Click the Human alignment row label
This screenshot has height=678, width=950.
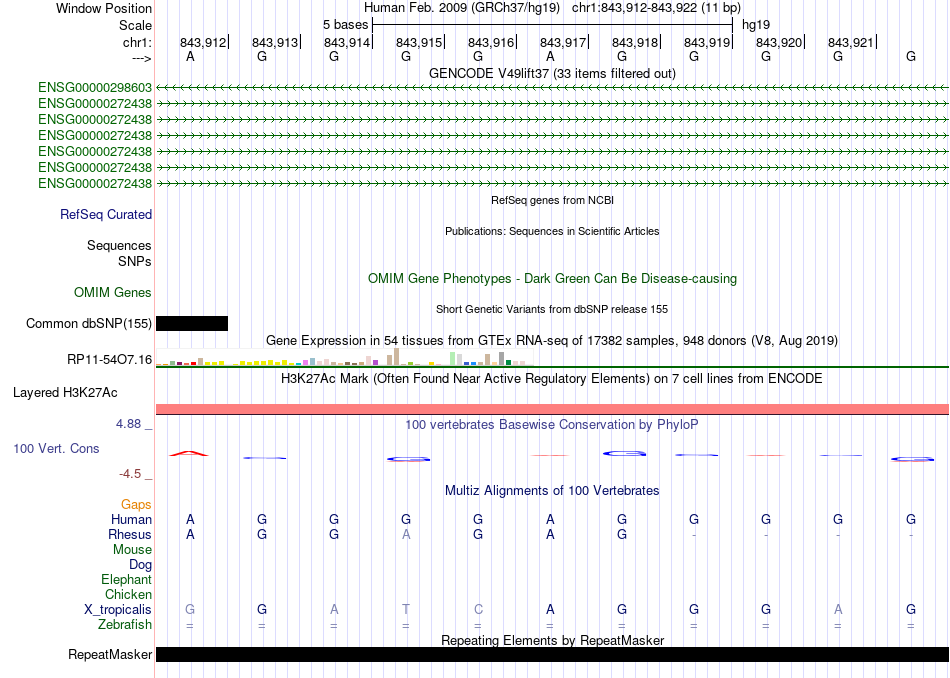pyautogui.click(x=131, y=520)
